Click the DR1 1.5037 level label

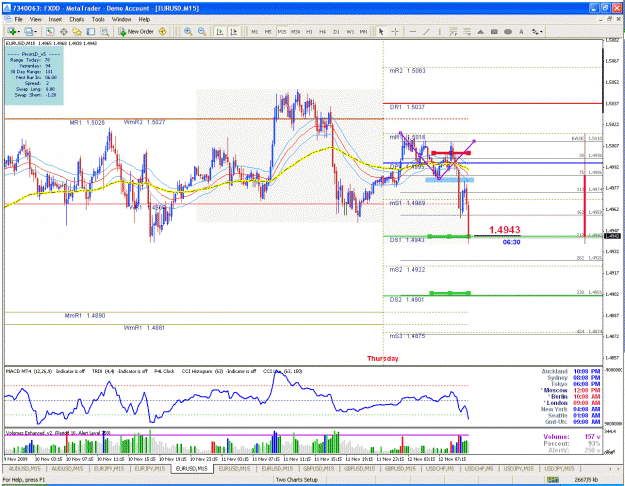coord(407,107)
